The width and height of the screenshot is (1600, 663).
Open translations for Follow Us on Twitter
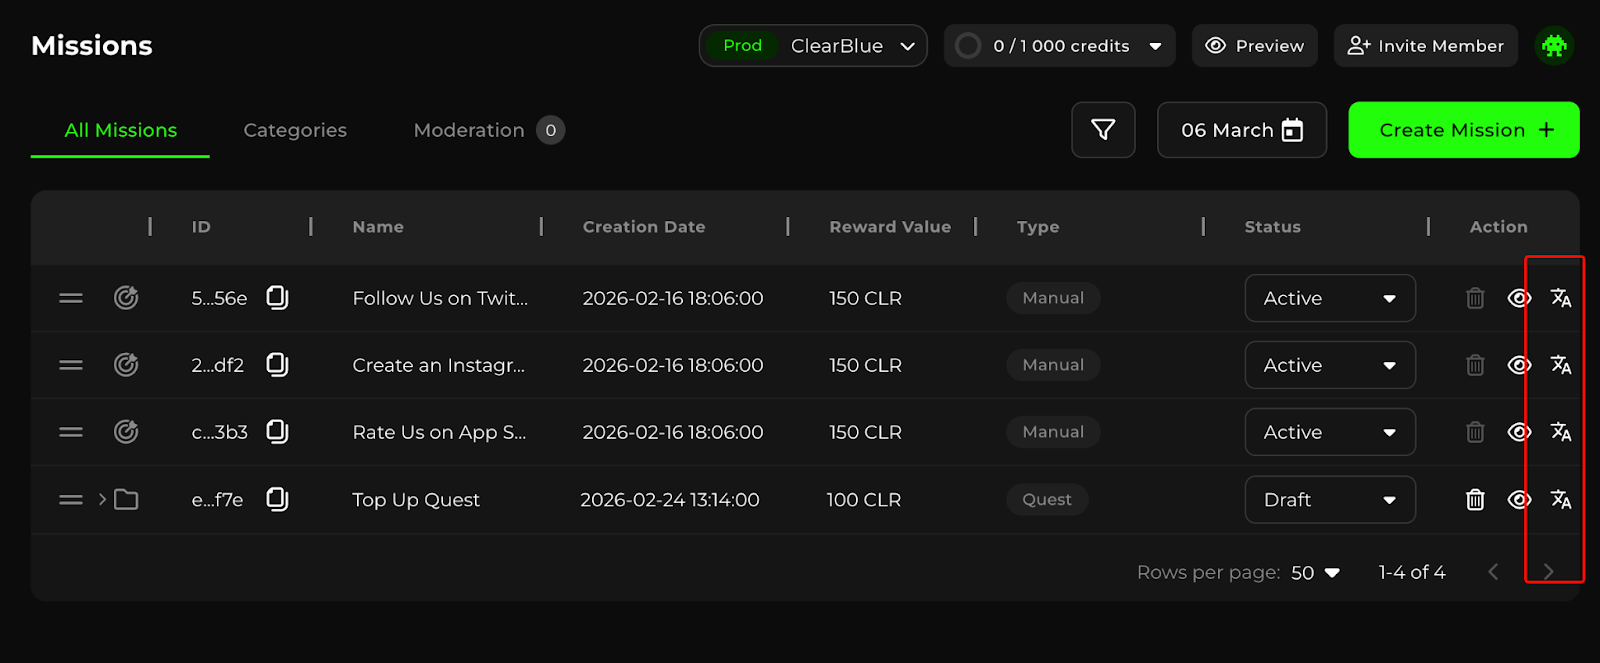[x=1560, y=298]
